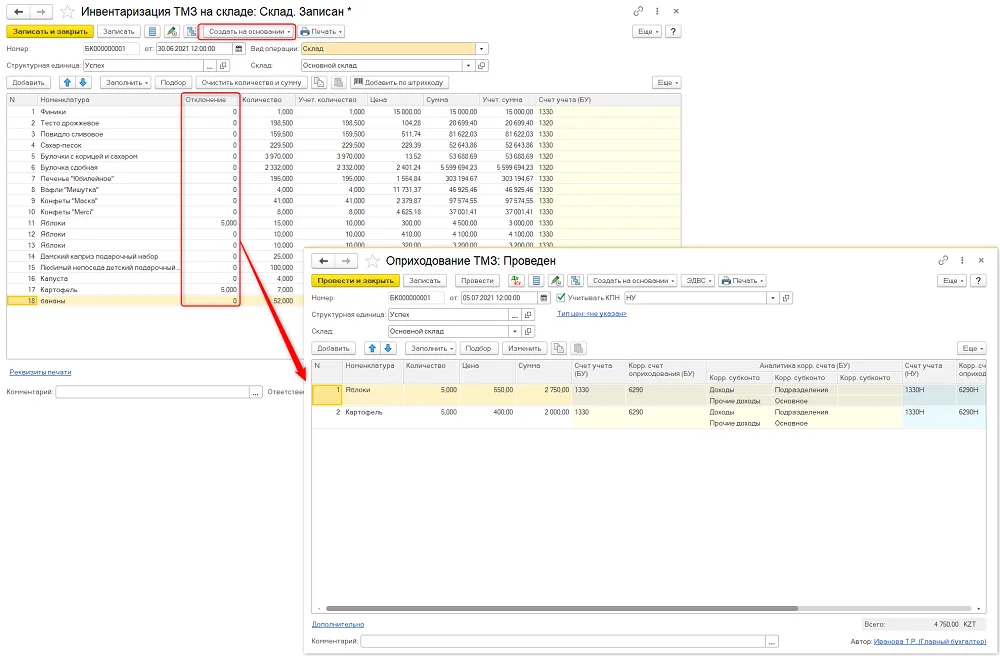Open help (?) in Инвентаризация ТМЗ window
Image resolution: width=1000 pixels, height=656 pixels.
point(673,31)
